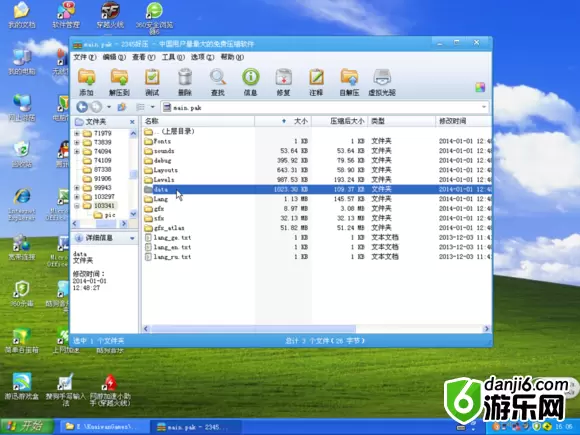Sort by the 大小 column header
Screen dimensions: 580x435
tap(283, 121)
